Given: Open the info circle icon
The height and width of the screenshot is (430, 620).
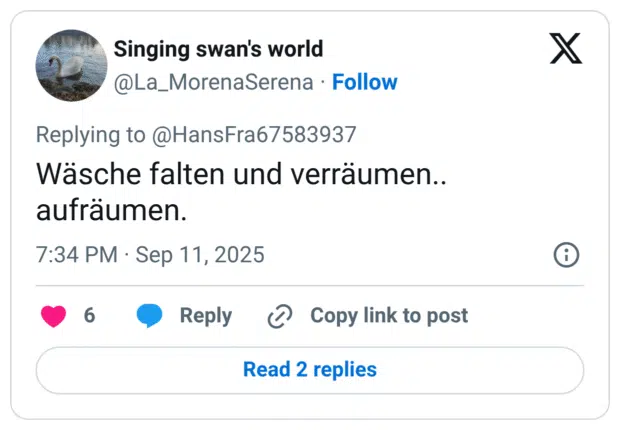Looking at the screenshot, I should tap(566, 255).
